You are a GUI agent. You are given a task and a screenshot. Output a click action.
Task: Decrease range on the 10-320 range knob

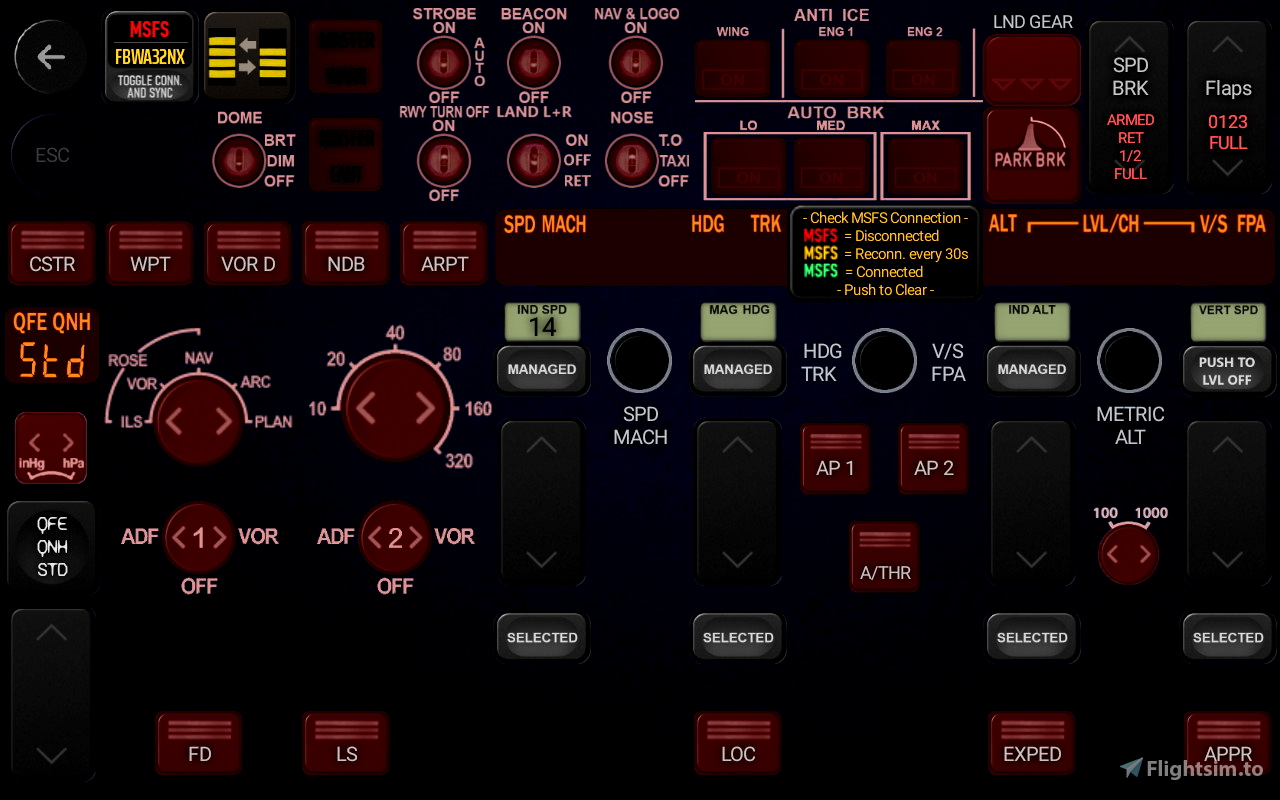coord(367,408)
